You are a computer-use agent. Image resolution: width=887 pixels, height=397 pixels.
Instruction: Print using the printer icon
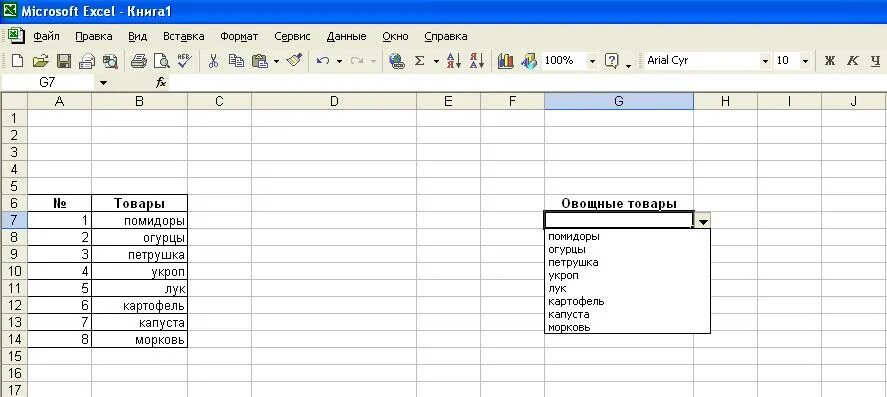[139, 61]
